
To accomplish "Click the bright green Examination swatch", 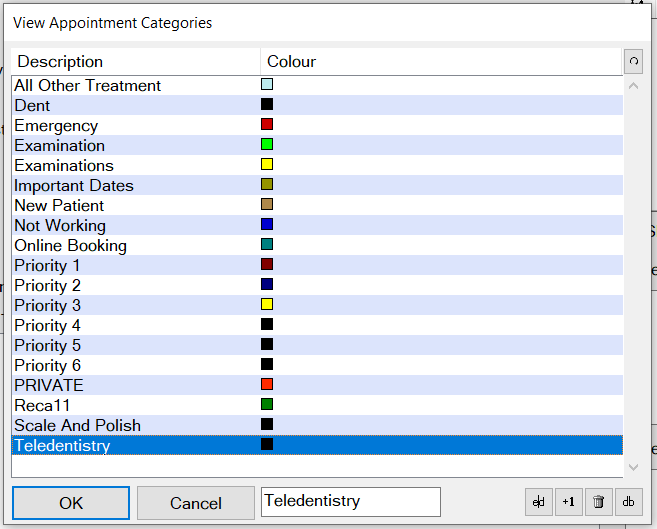I will [x=267, y=144].
